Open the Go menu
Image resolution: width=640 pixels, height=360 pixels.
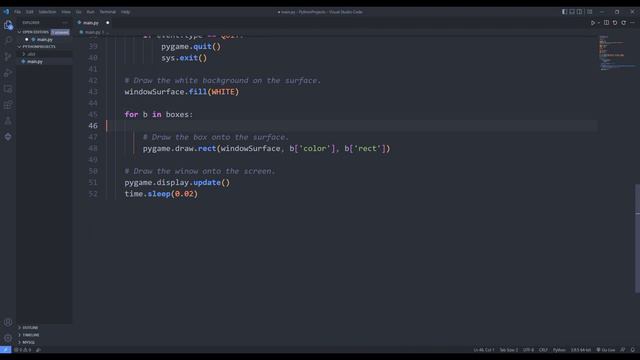coord(78,12)
